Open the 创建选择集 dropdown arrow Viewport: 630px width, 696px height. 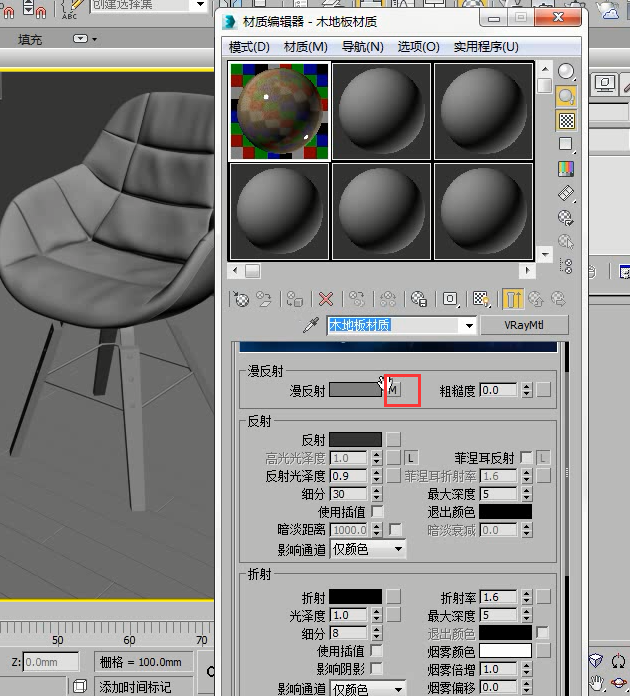pos(200,4)
